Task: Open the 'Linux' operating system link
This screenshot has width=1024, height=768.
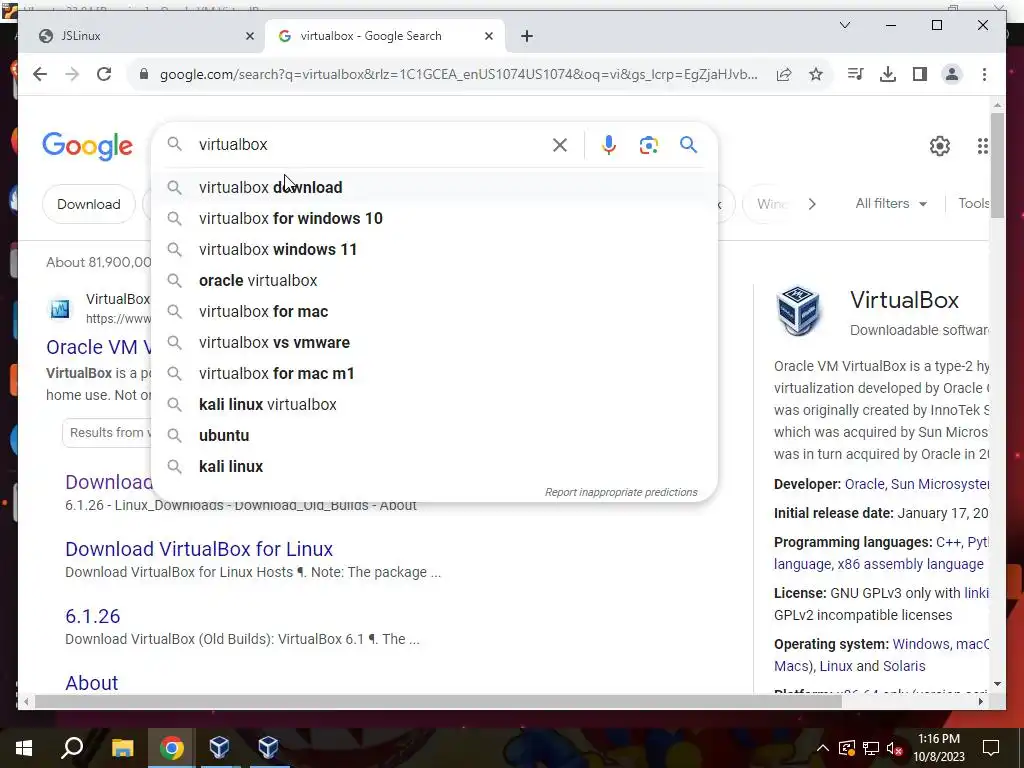Action: pyautogui.click(x=836, y=666)
